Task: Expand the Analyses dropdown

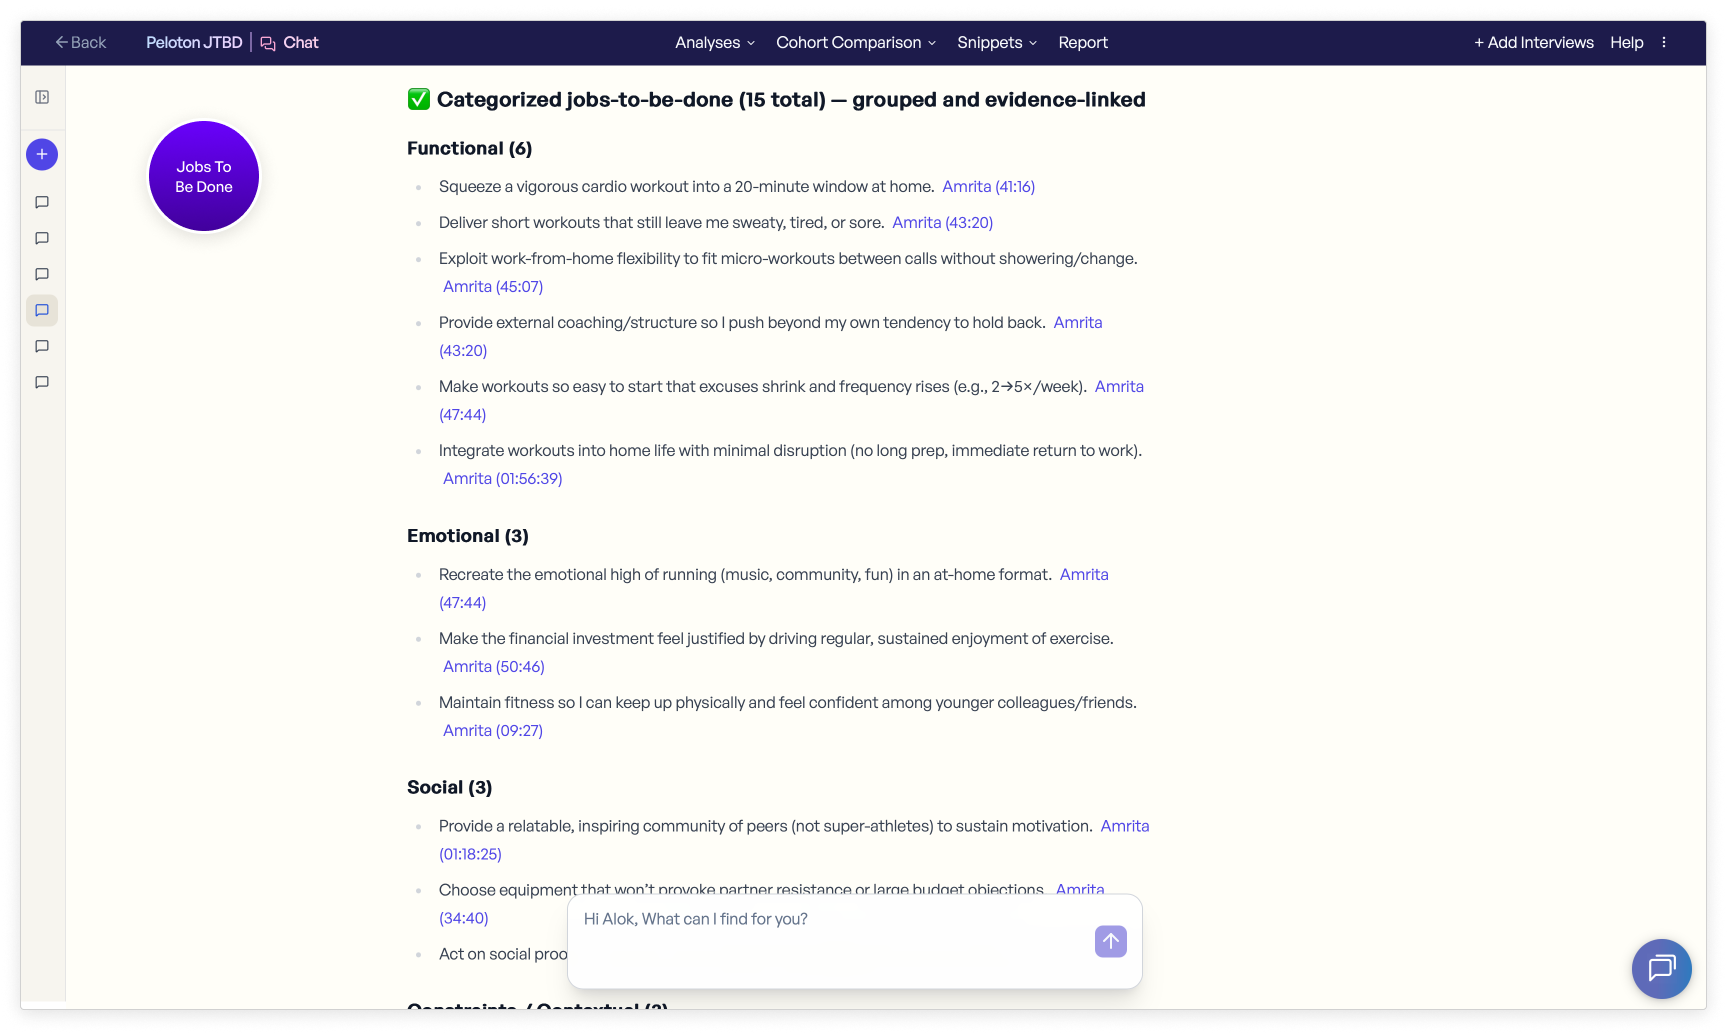Action: click(714, 42)
